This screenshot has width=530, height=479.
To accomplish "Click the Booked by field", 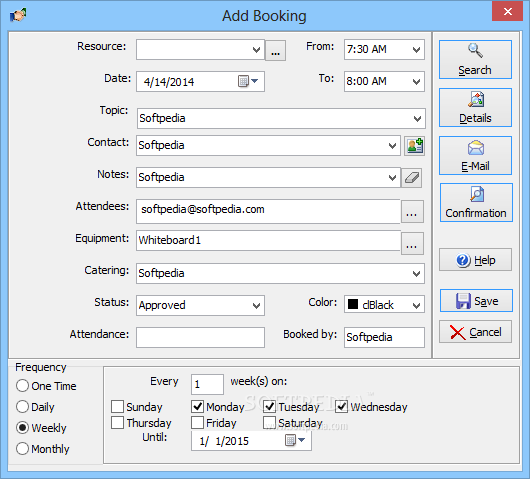I will (x=384, y=337).
